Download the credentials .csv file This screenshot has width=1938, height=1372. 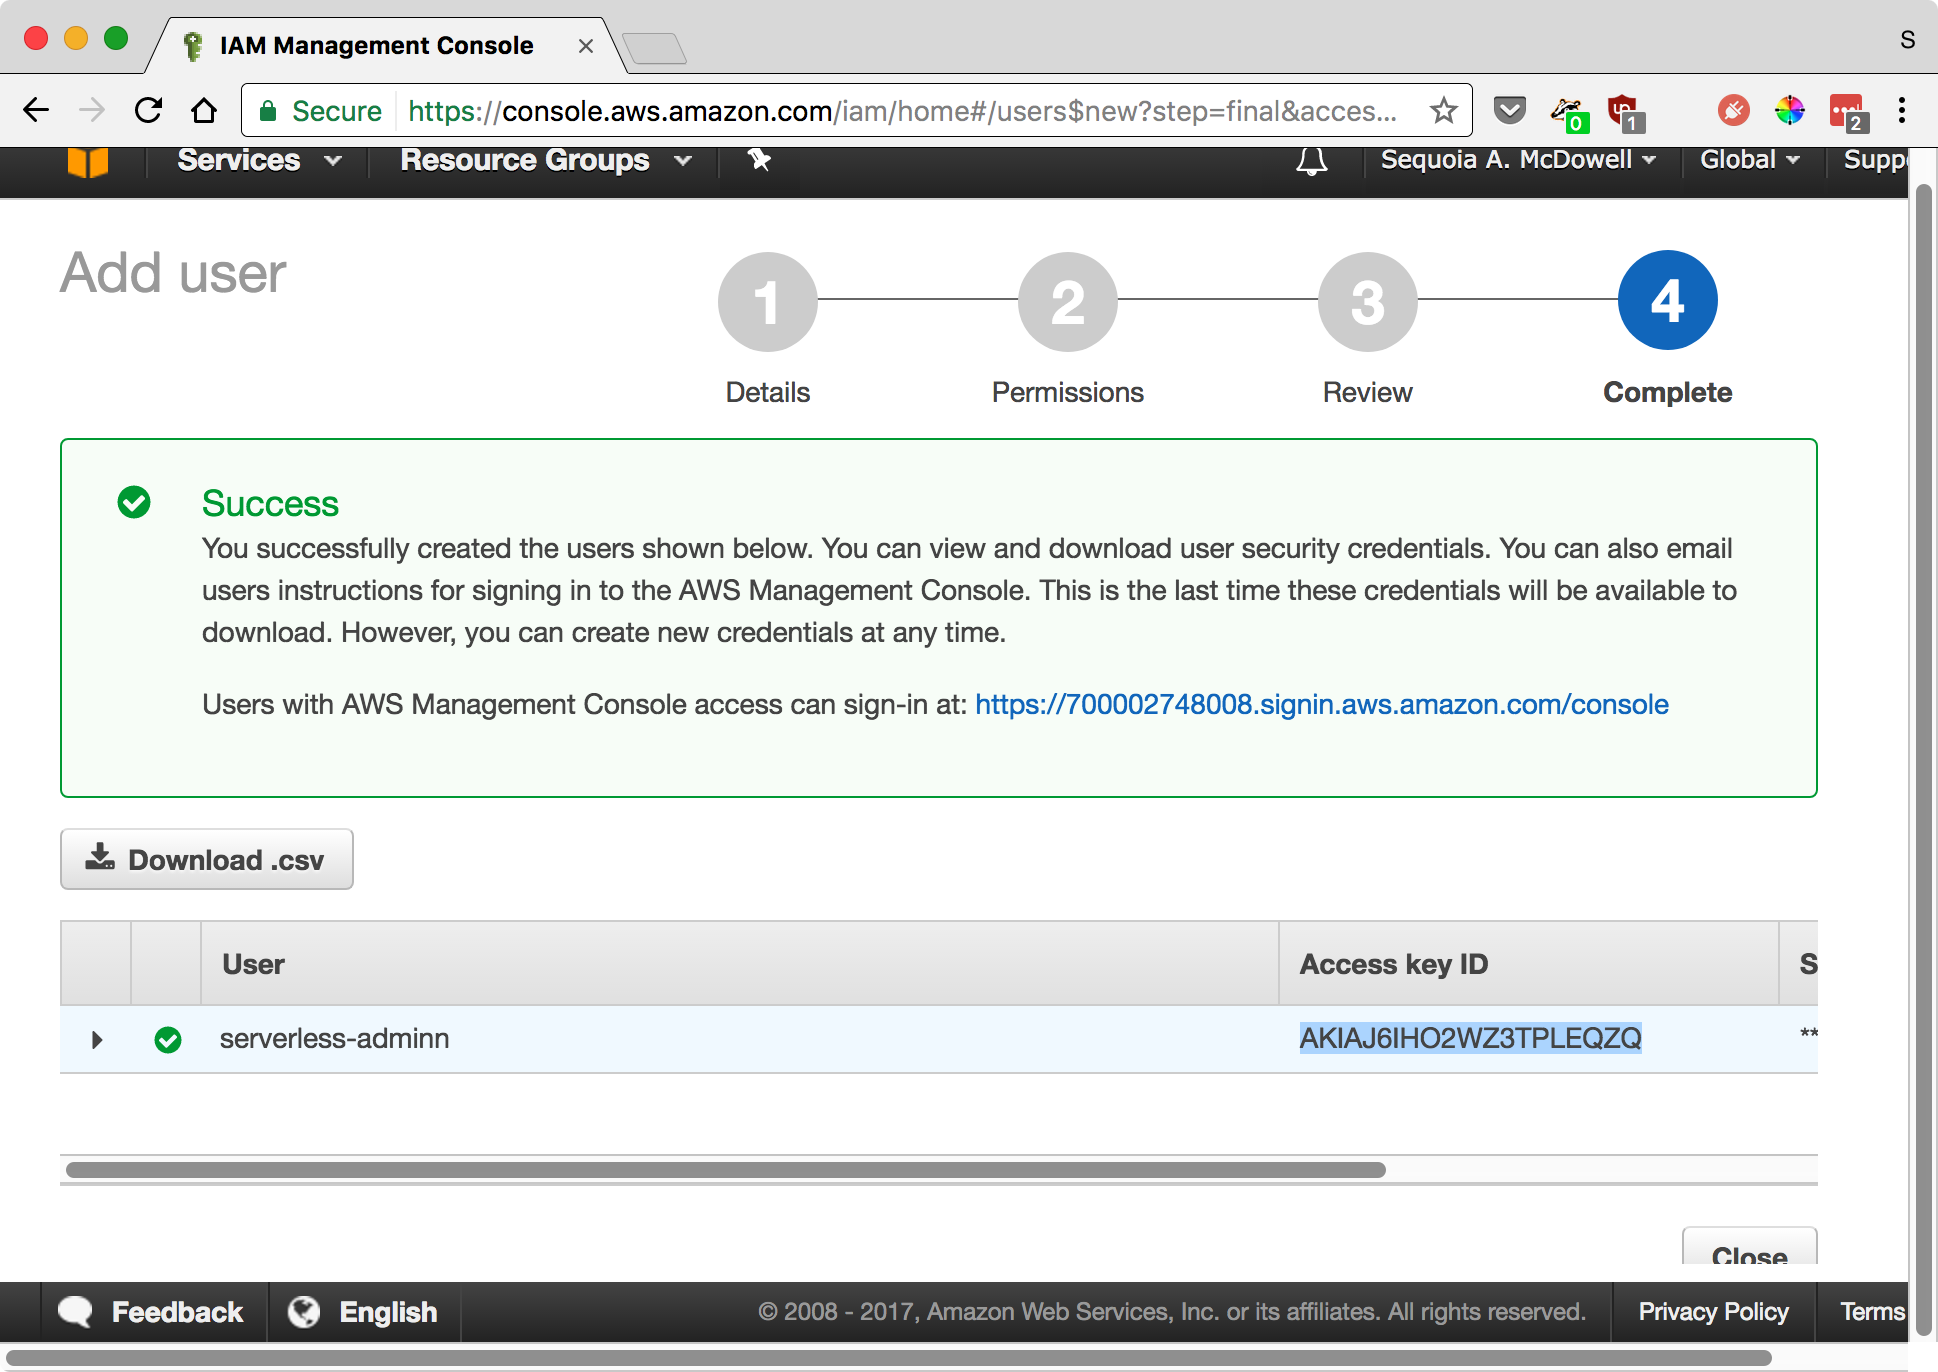click(x=206, y=859)
